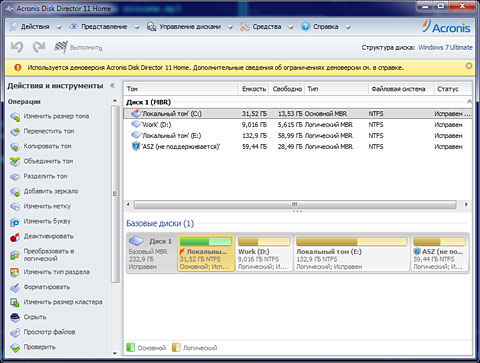Expand the dropdown arrow next to Средства
The width and height of the screenshot is (480, 363).
pos(290,27)
